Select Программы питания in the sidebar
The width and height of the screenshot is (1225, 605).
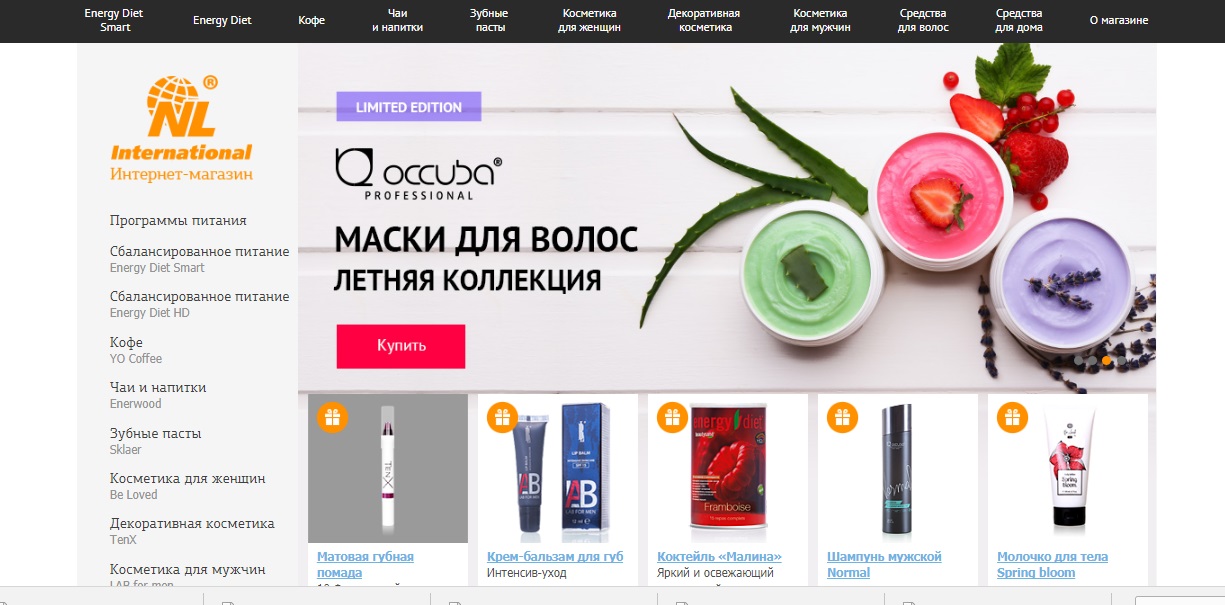pyautogui.click(x=178, y=220)
